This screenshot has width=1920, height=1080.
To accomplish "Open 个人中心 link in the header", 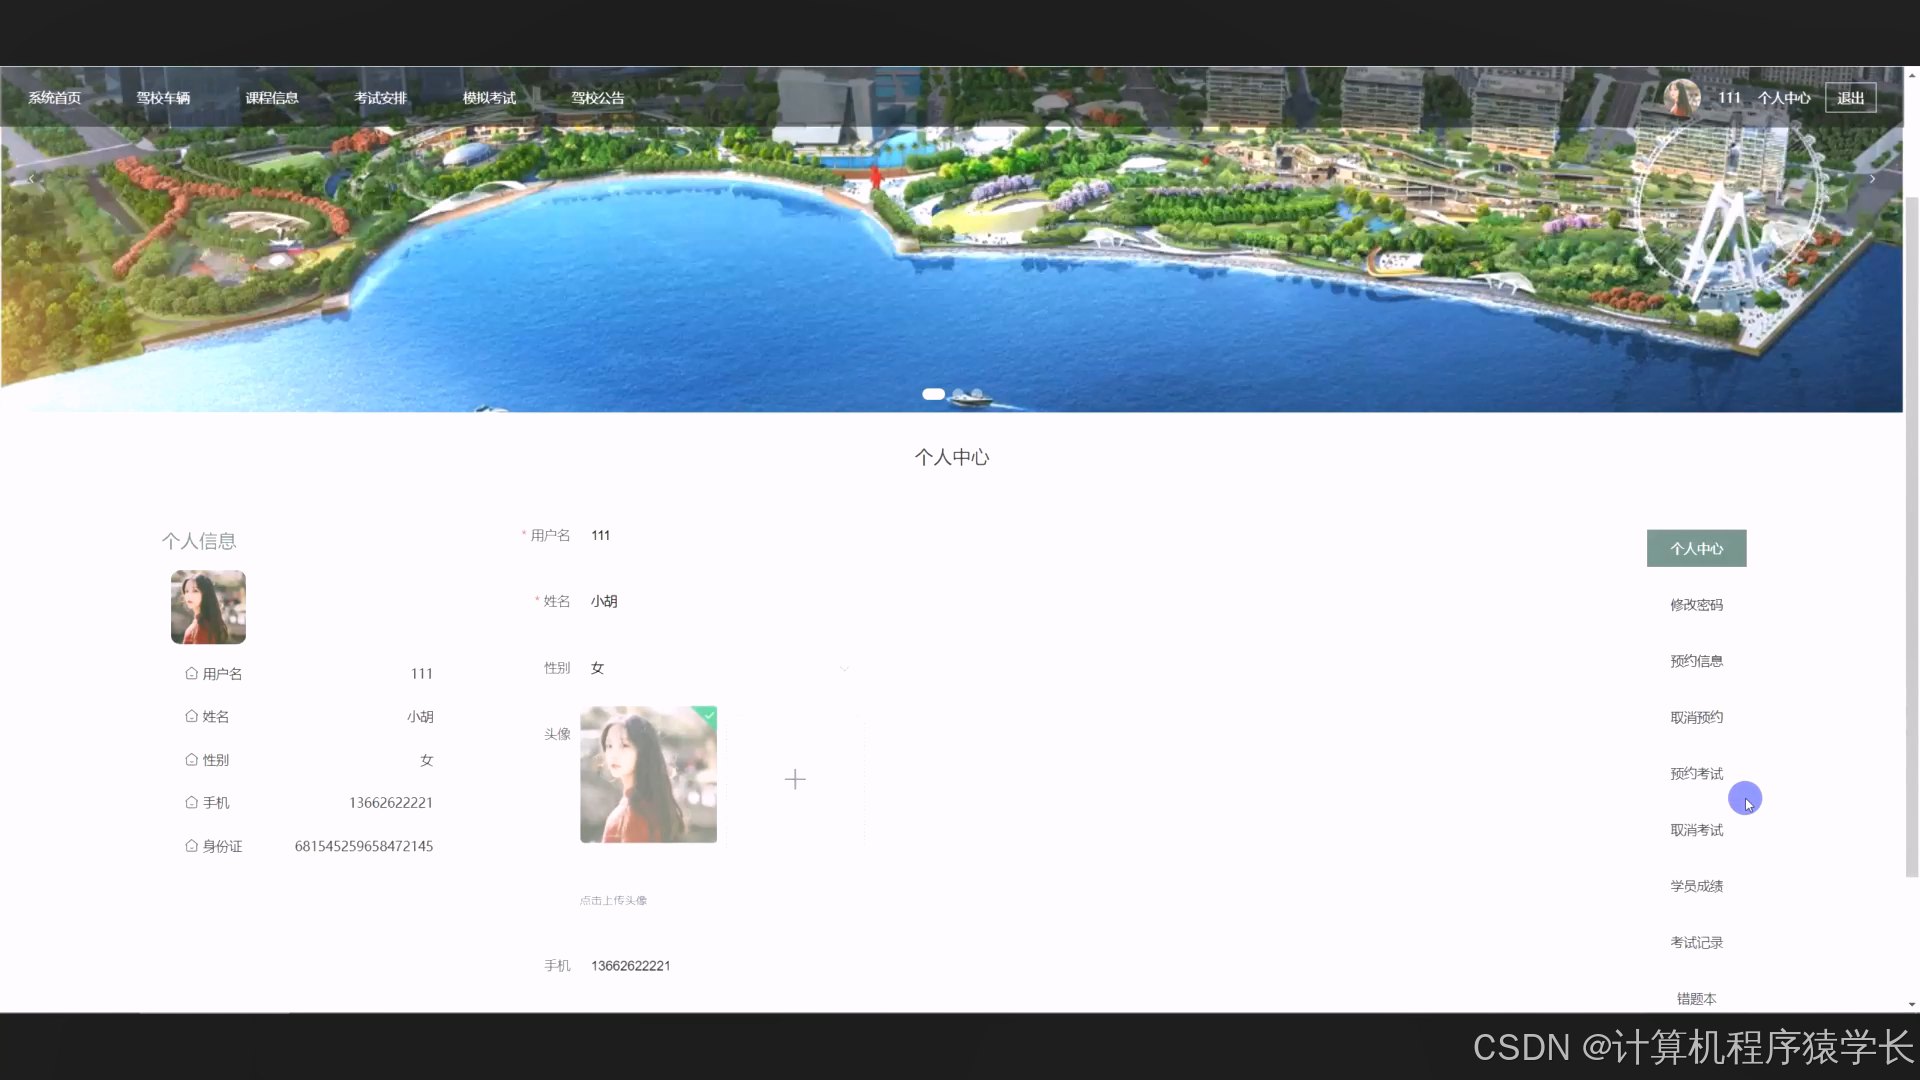I will 1784,98.
